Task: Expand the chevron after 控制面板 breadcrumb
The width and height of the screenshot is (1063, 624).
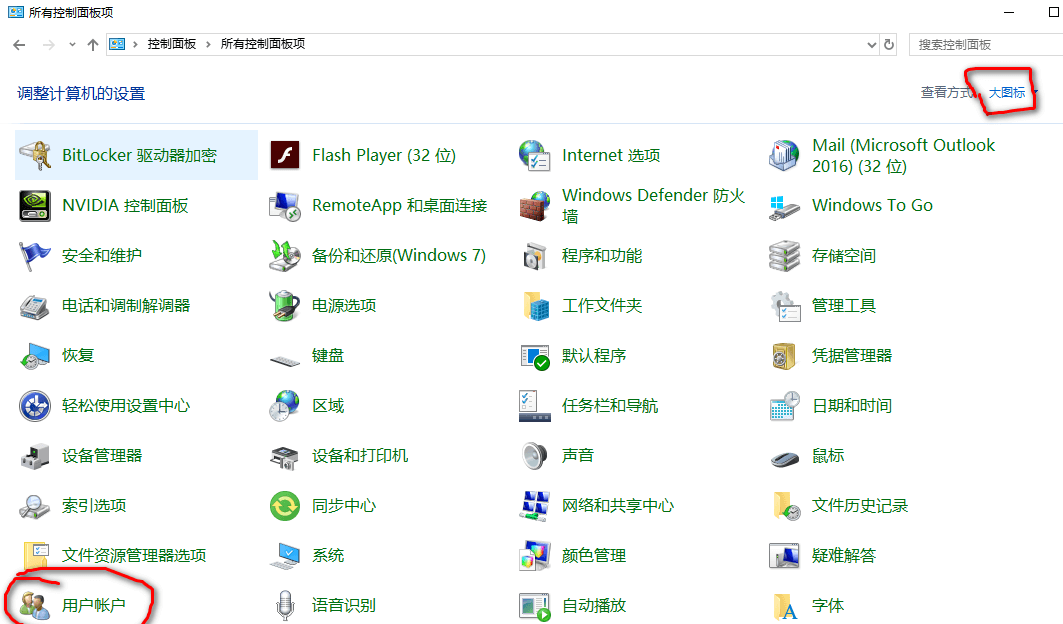Action: point(208,44)
